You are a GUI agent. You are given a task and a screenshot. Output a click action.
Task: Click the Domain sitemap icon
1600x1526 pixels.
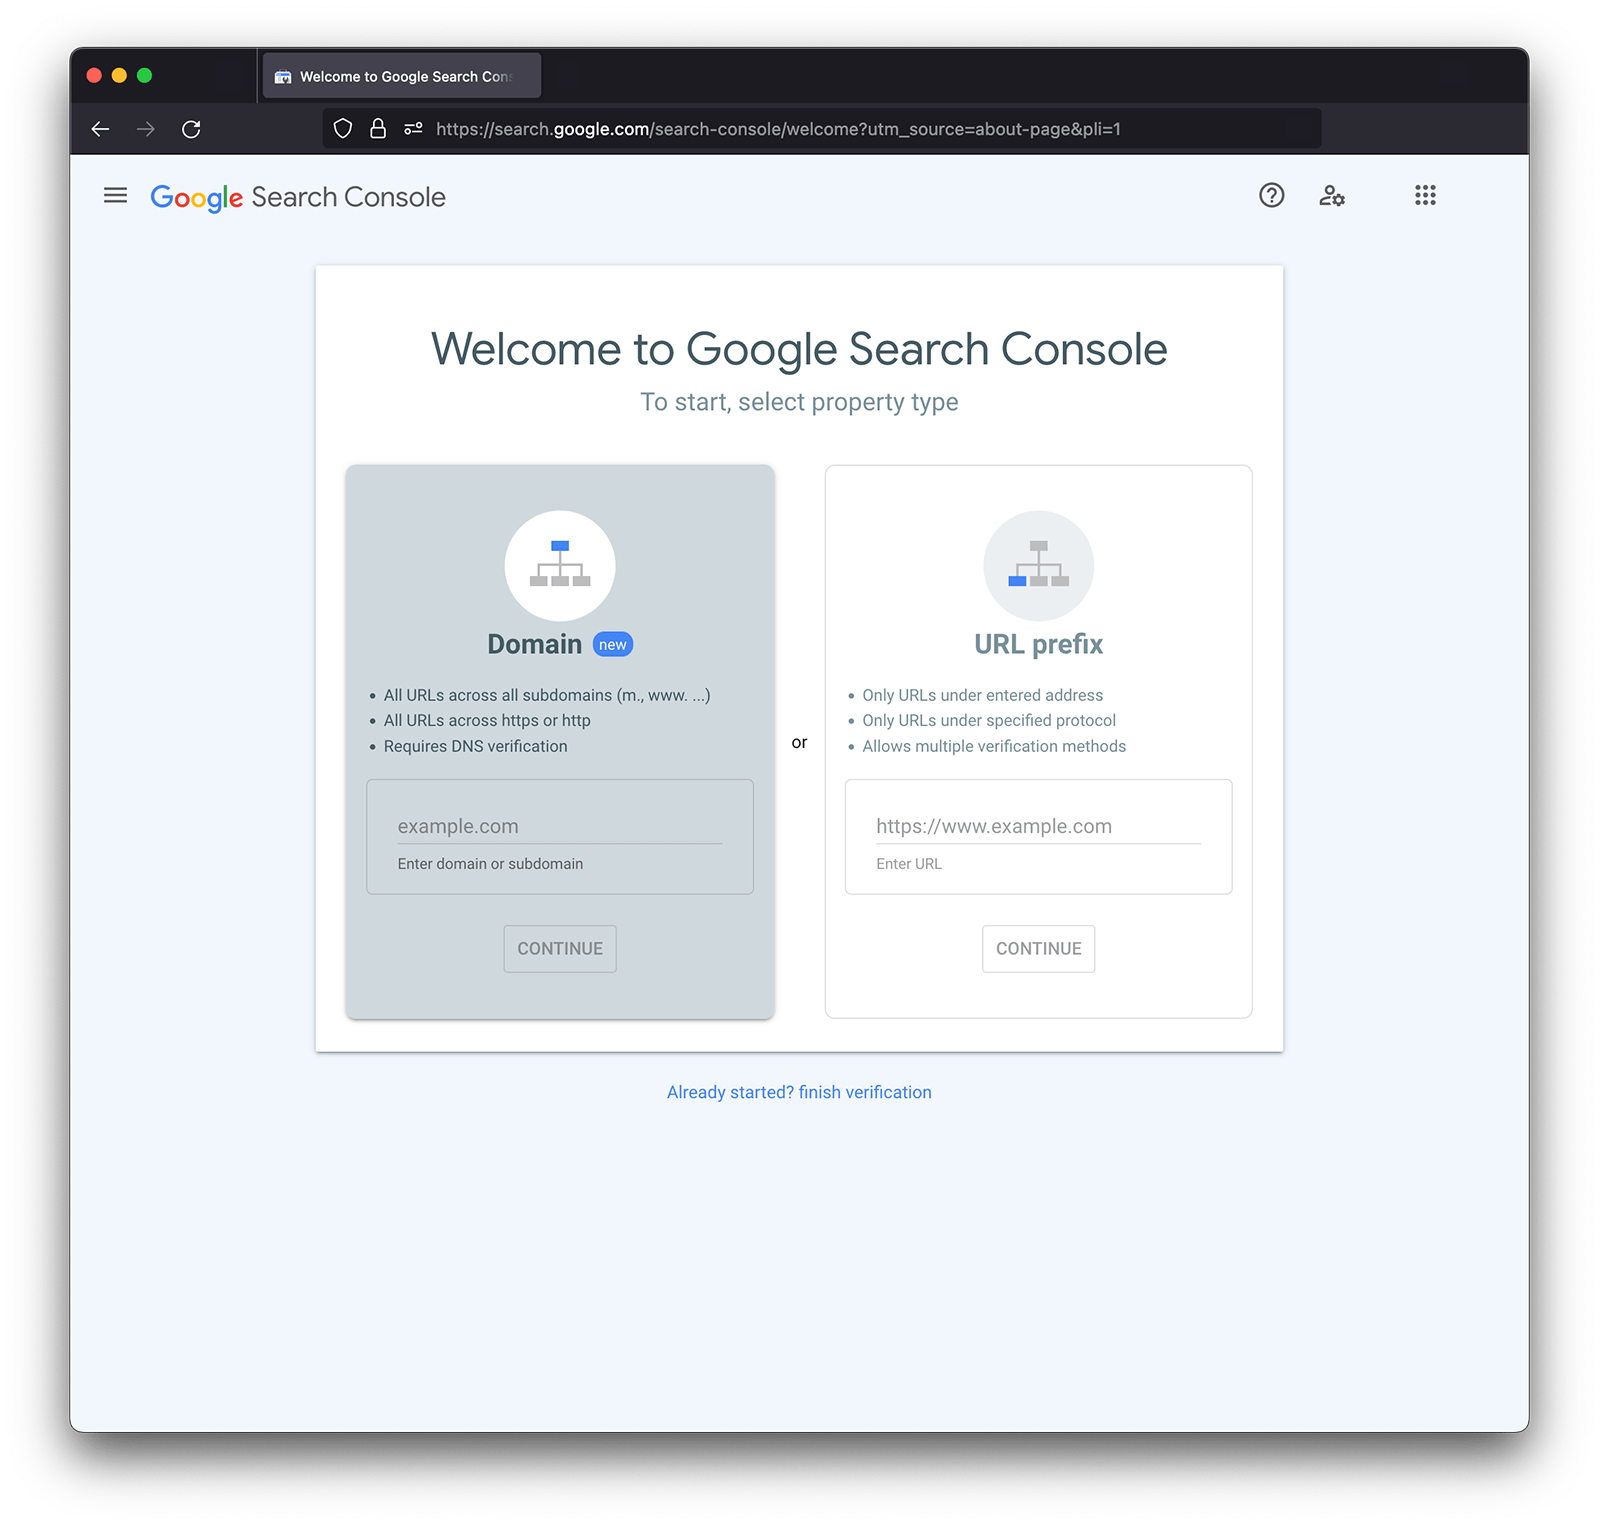pyautogui.click(x=560, y=566)
